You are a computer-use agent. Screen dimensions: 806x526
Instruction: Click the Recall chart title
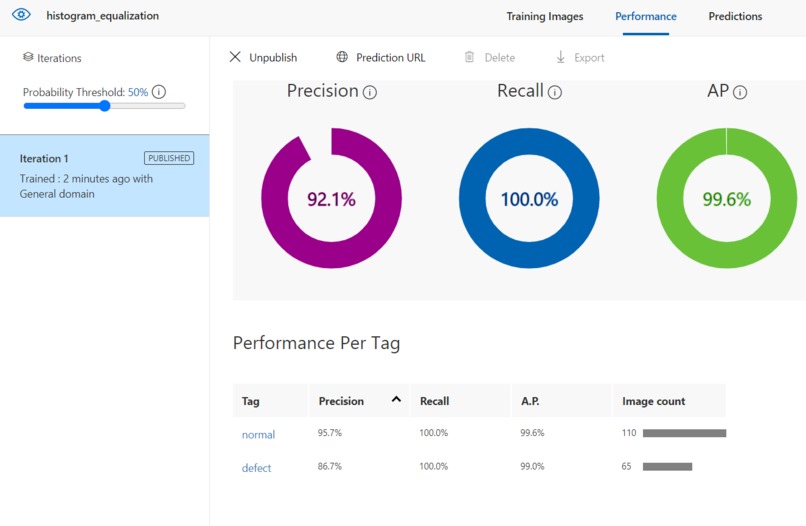click(520, 90)
